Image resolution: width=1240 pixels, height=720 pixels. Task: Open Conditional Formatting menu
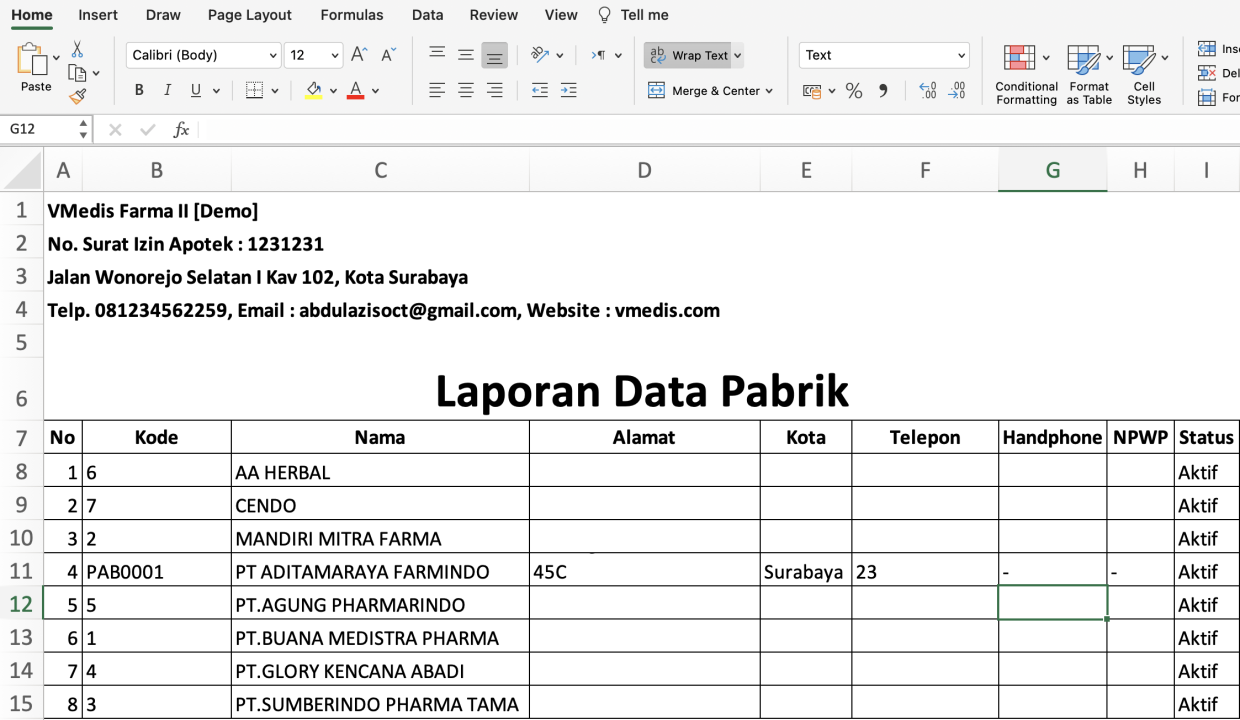(x=1026, y=73)
